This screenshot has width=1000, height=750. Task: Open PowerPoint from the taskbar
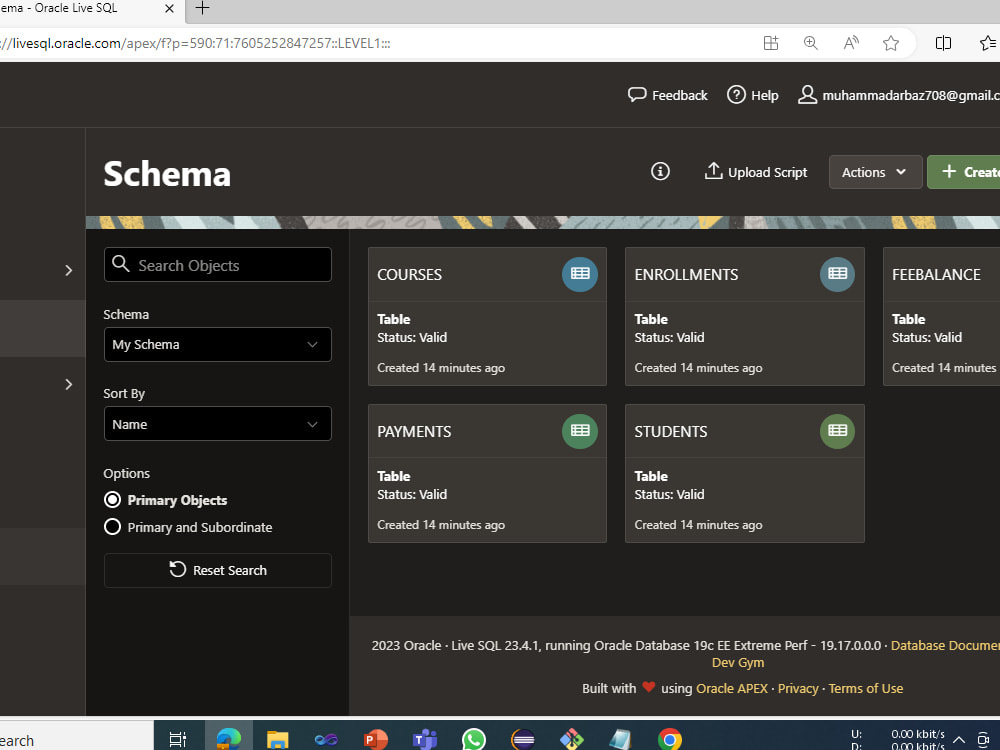375,740
